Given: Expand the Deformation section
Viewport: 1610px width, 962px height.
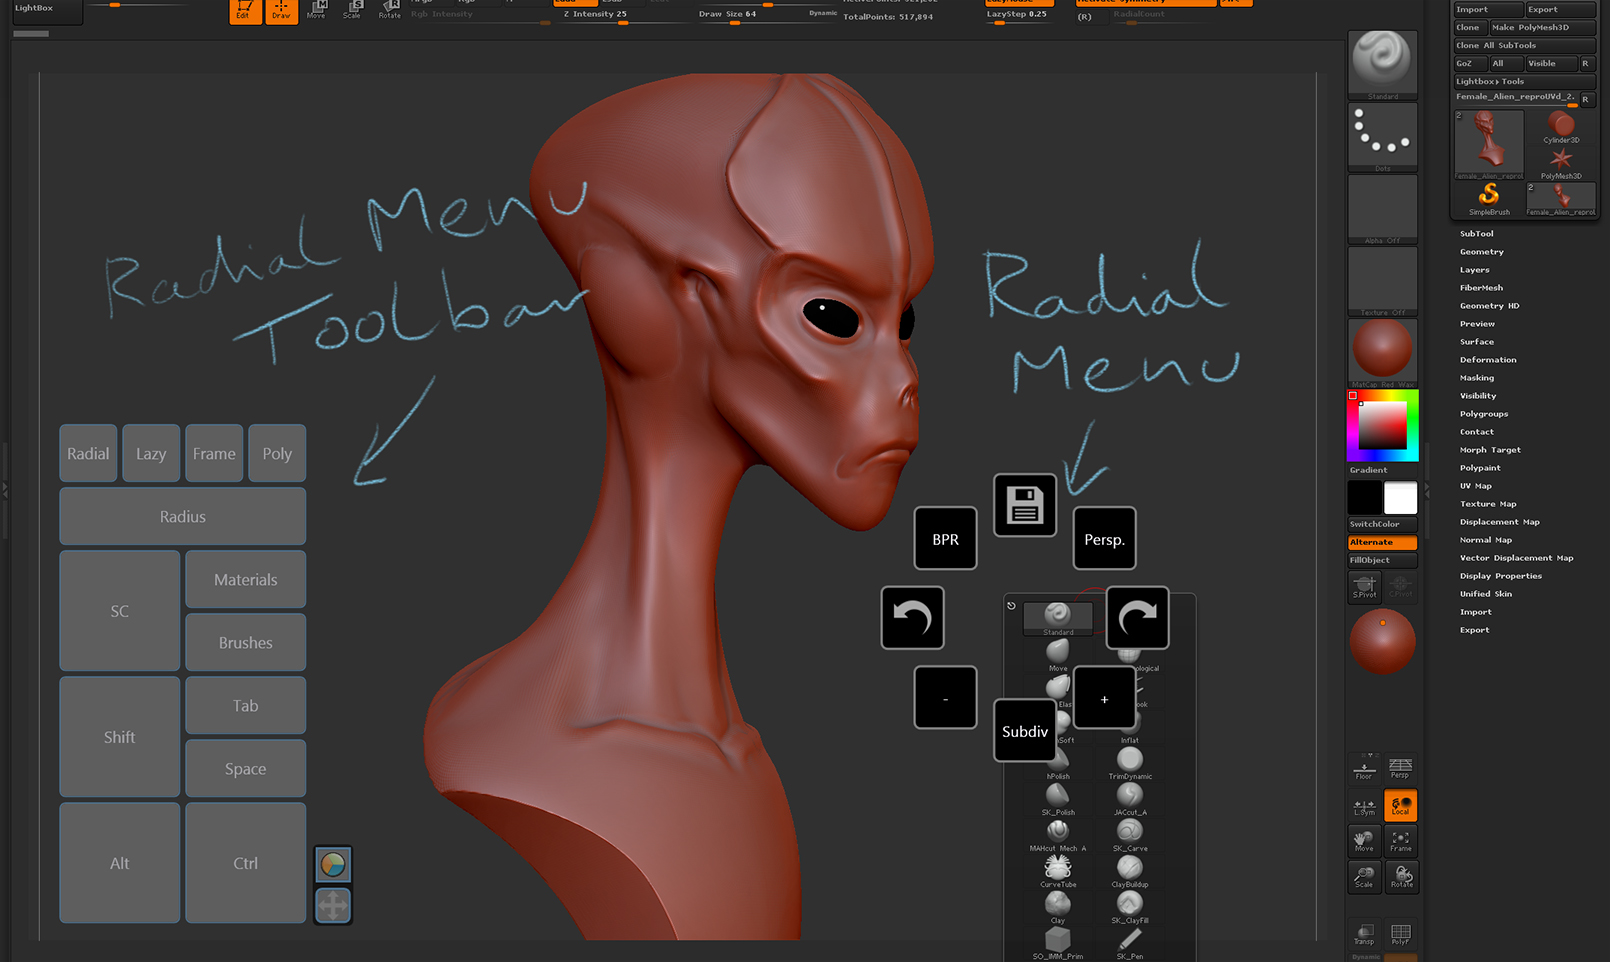Looking at the screenshot, I should point(1487,360).
